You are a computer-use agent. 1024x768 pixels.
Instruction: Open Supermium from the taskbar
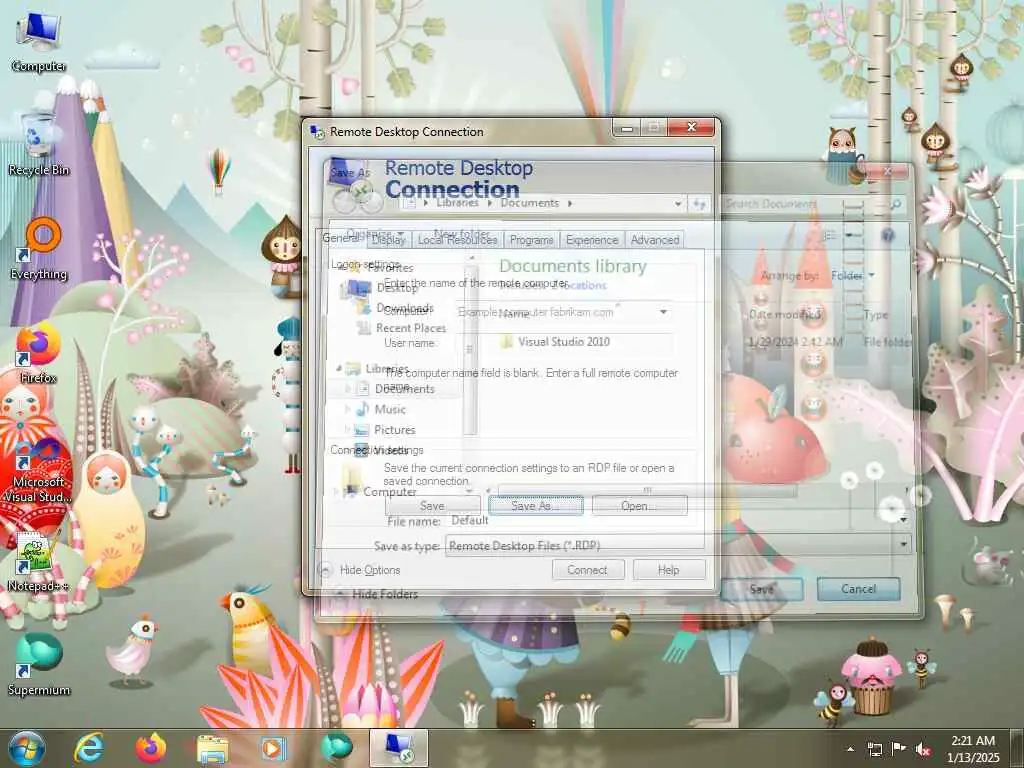pyautogui.click(x=336, y=748)
